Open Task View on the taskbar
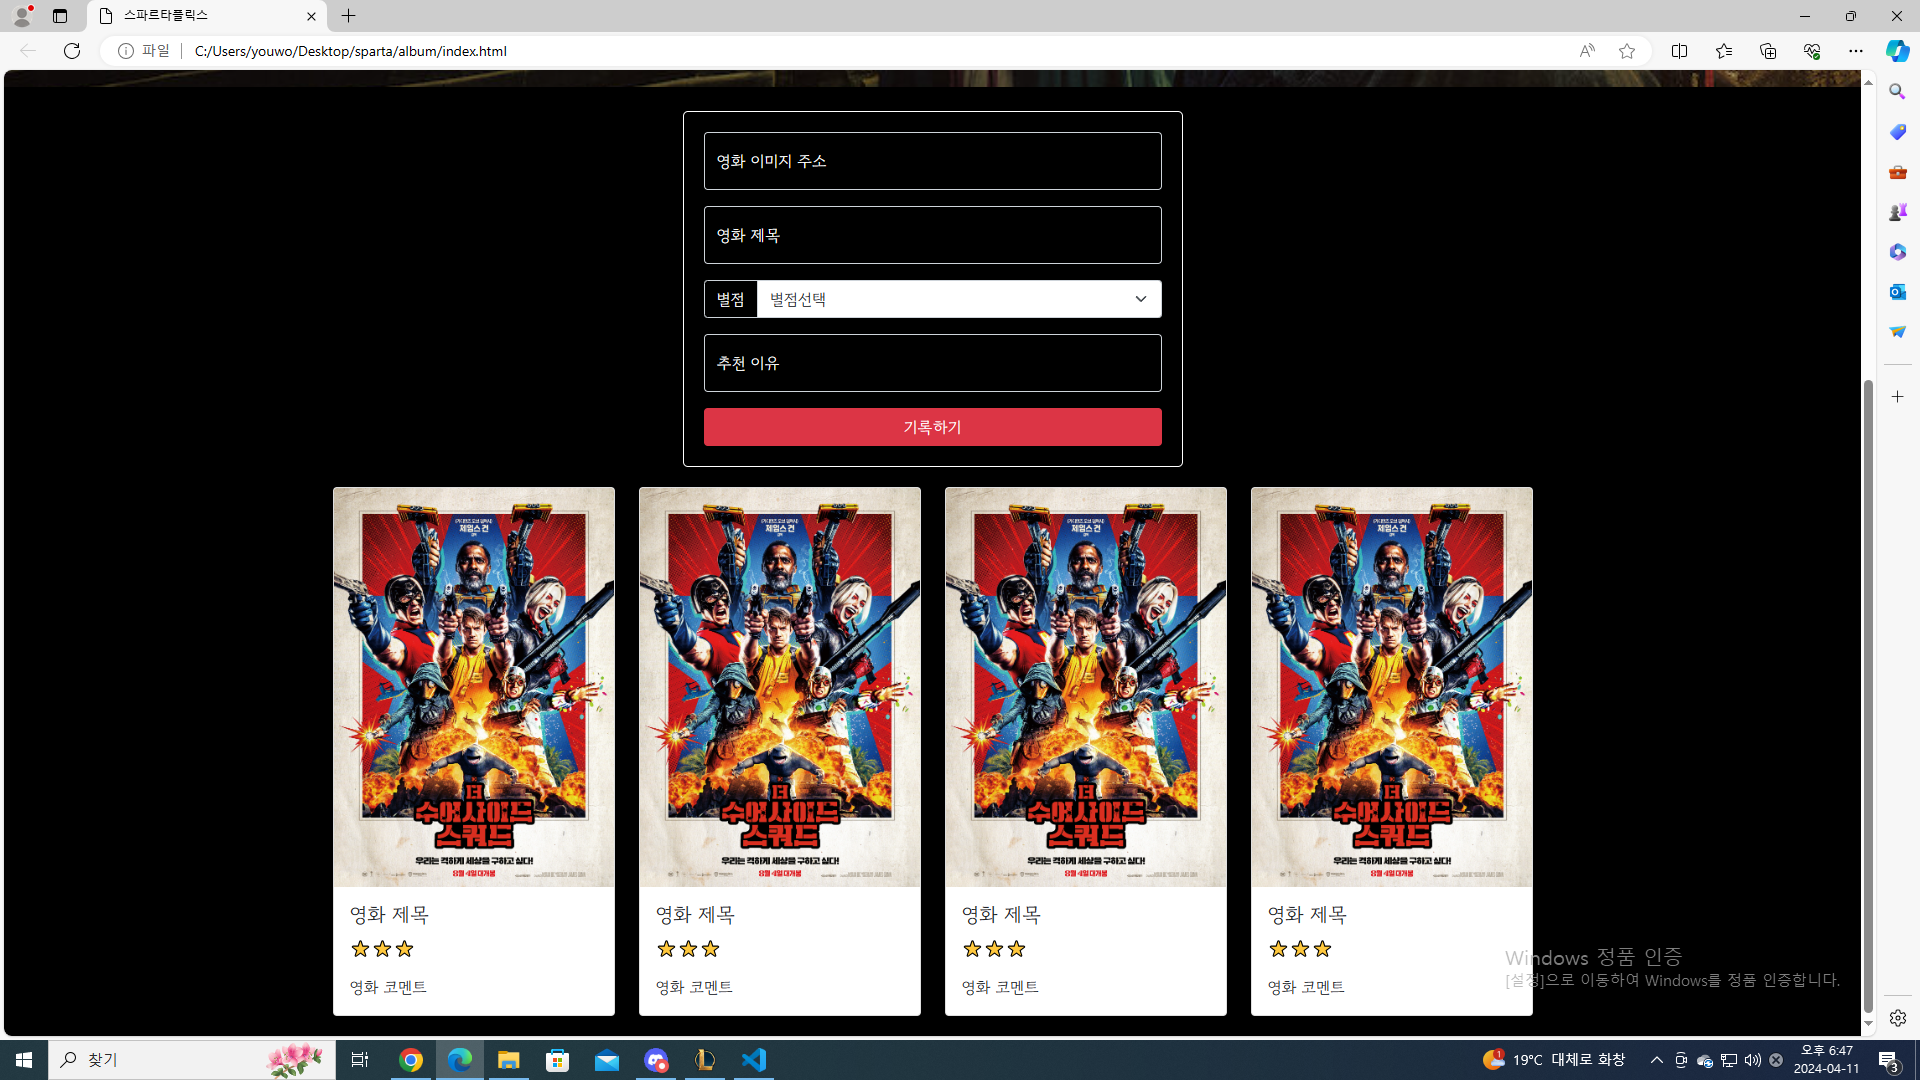 click(x=360, y=1060)
